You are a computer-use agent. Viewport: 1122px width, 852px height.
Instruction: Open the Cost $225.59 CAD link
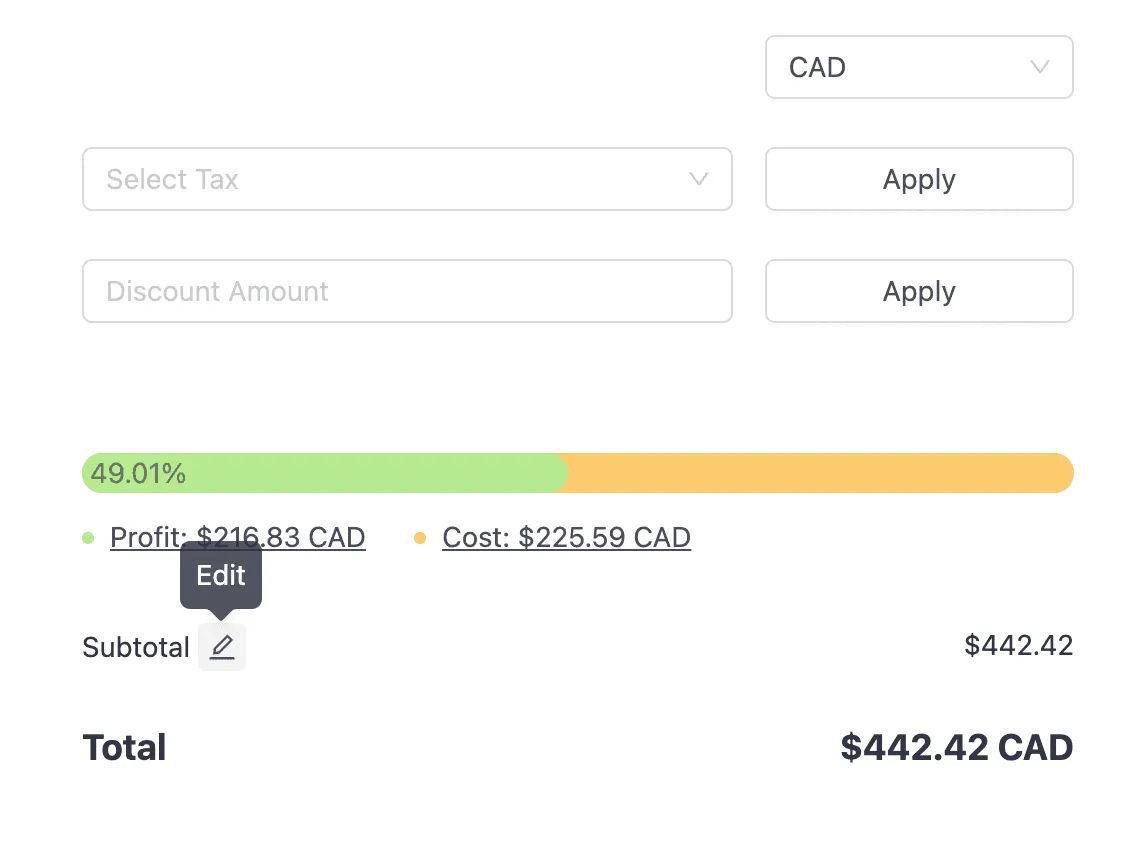click(566, 537)
